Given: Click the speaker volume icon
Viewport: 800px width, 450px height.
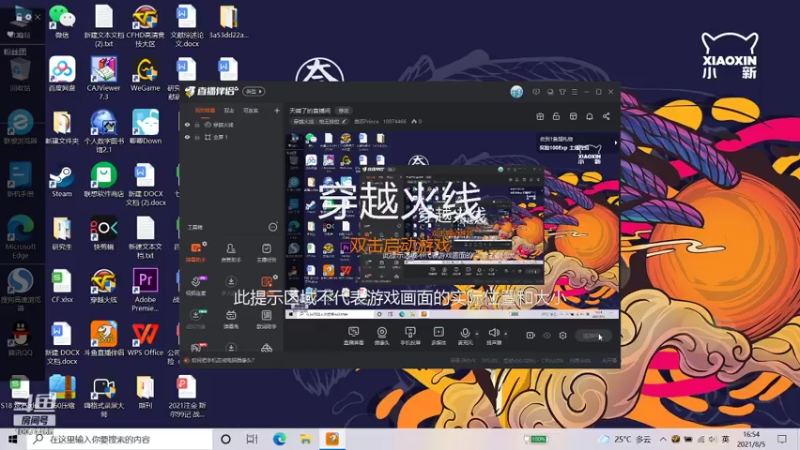Looking at the screenshot, I should [493, 335].
